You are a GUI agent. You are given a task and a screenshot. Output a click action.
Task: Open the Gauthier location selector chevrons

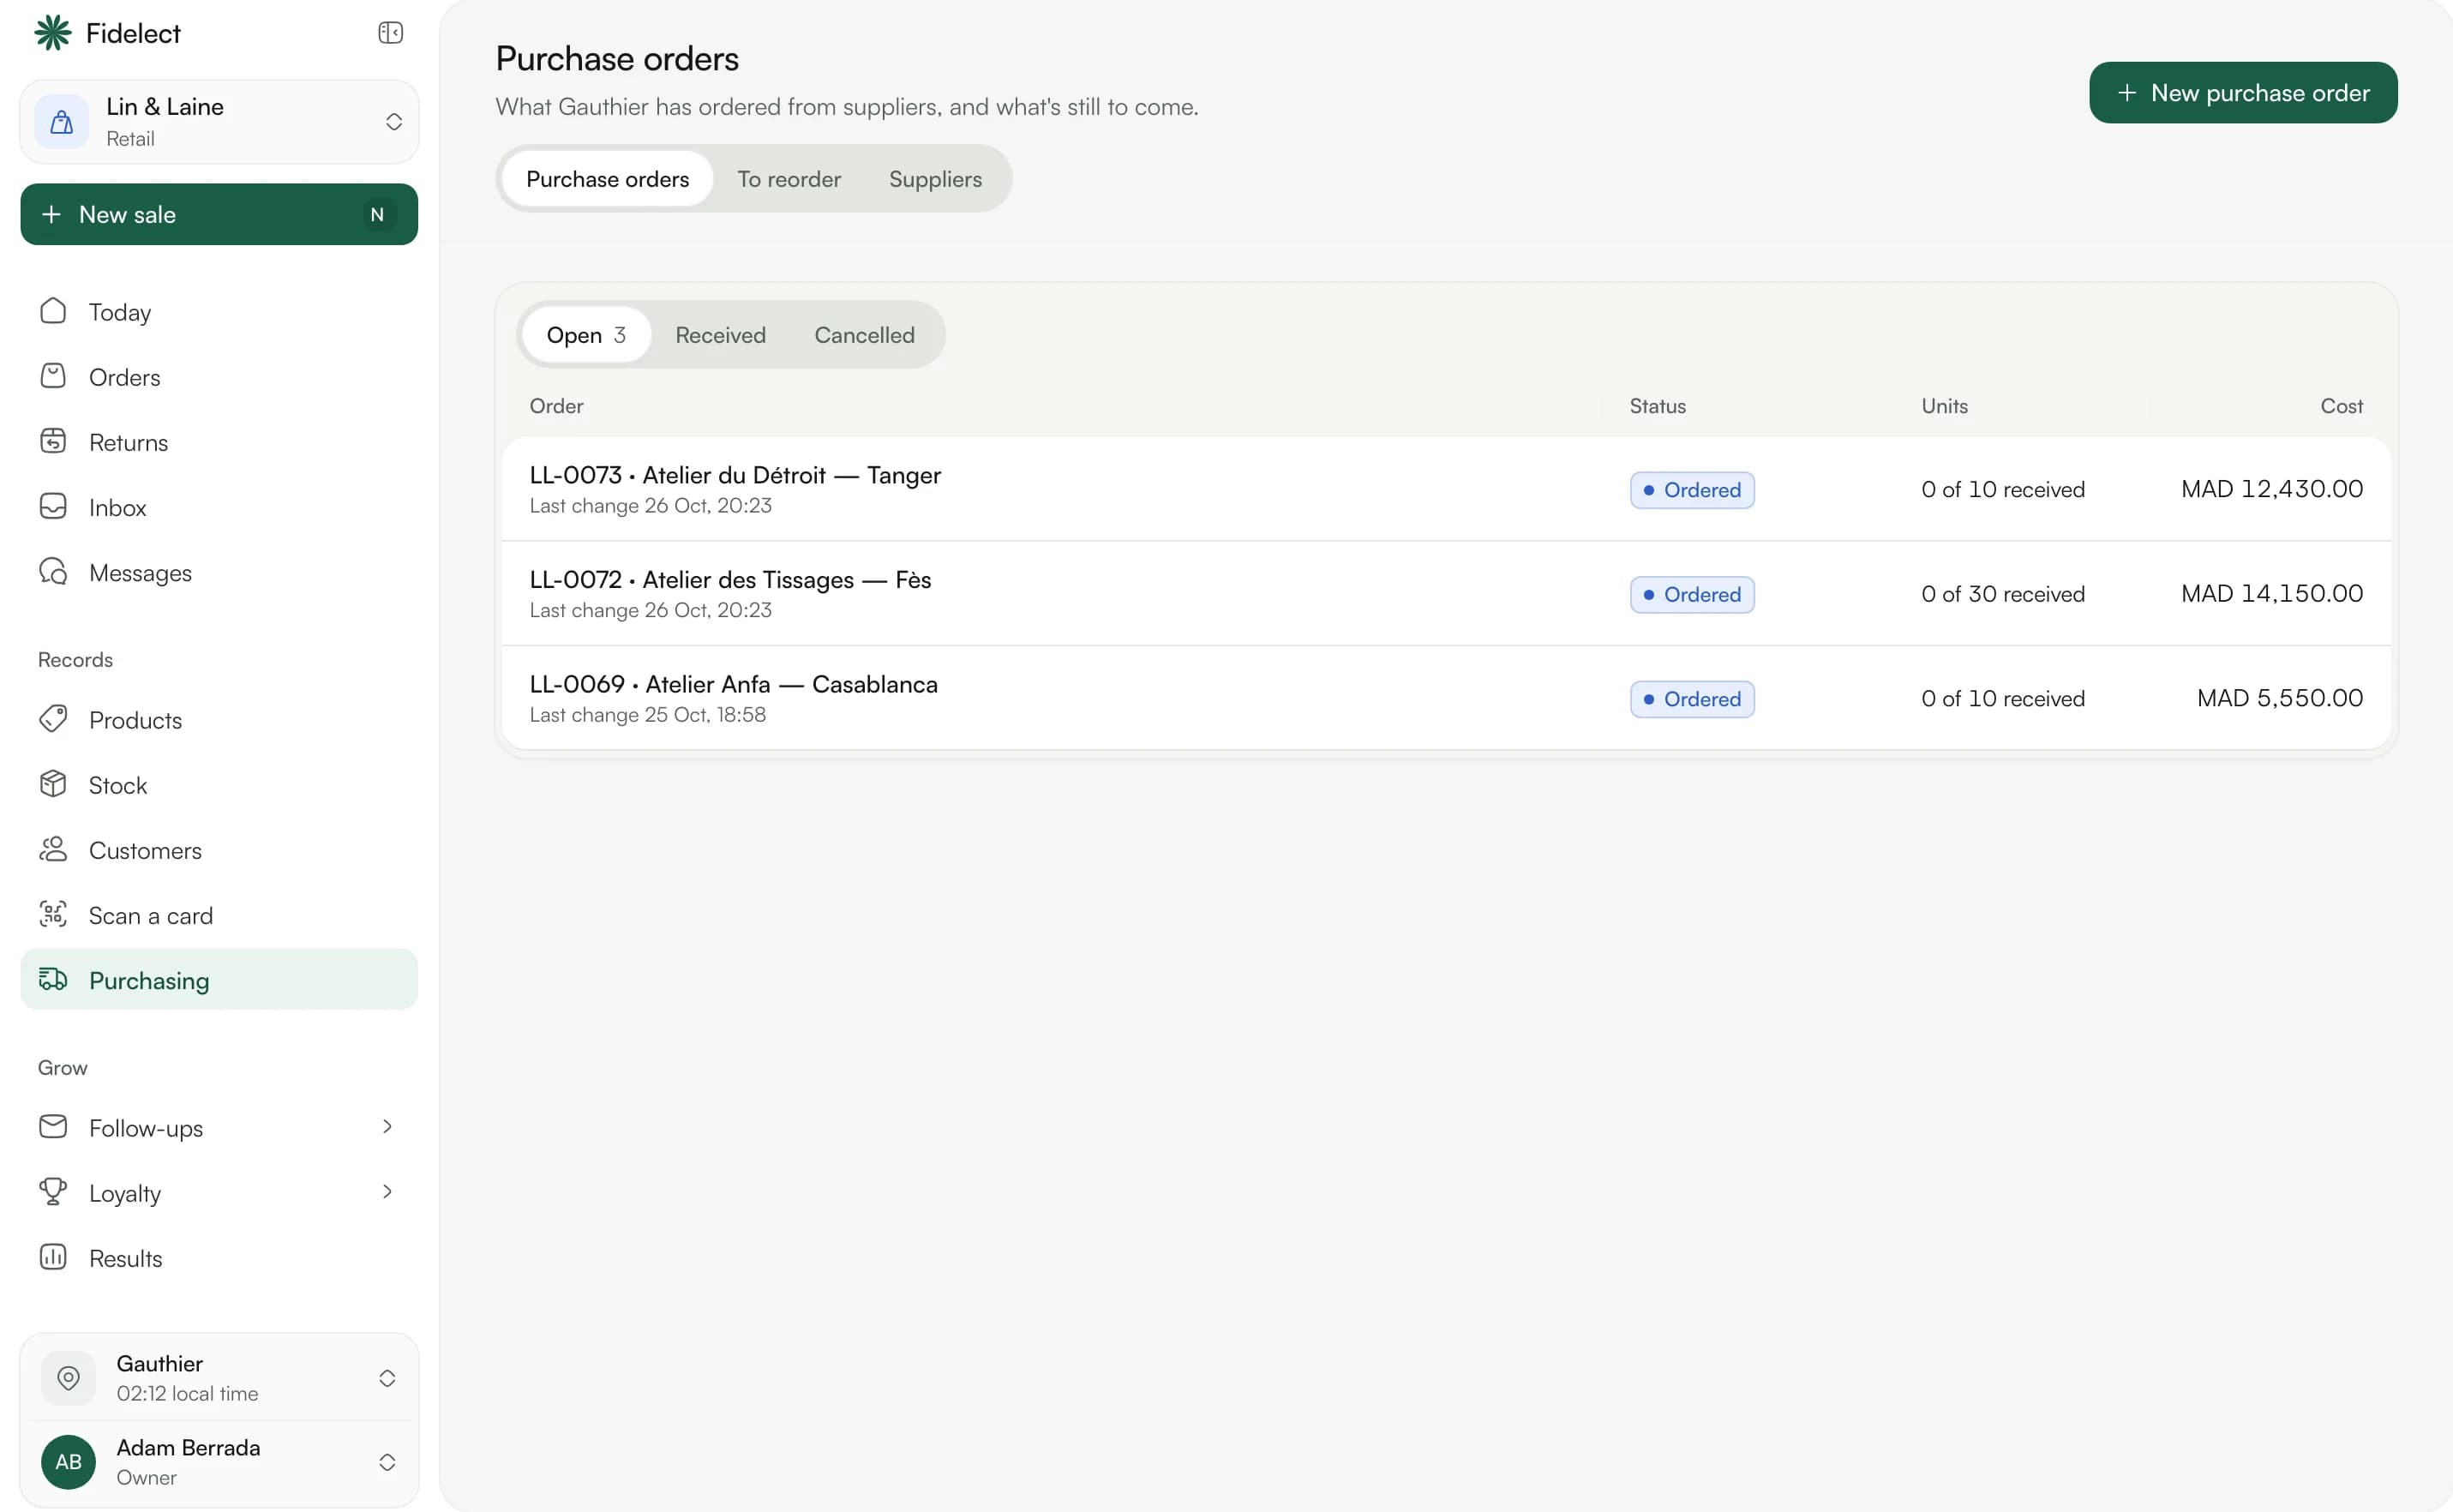click(387, 1378)
